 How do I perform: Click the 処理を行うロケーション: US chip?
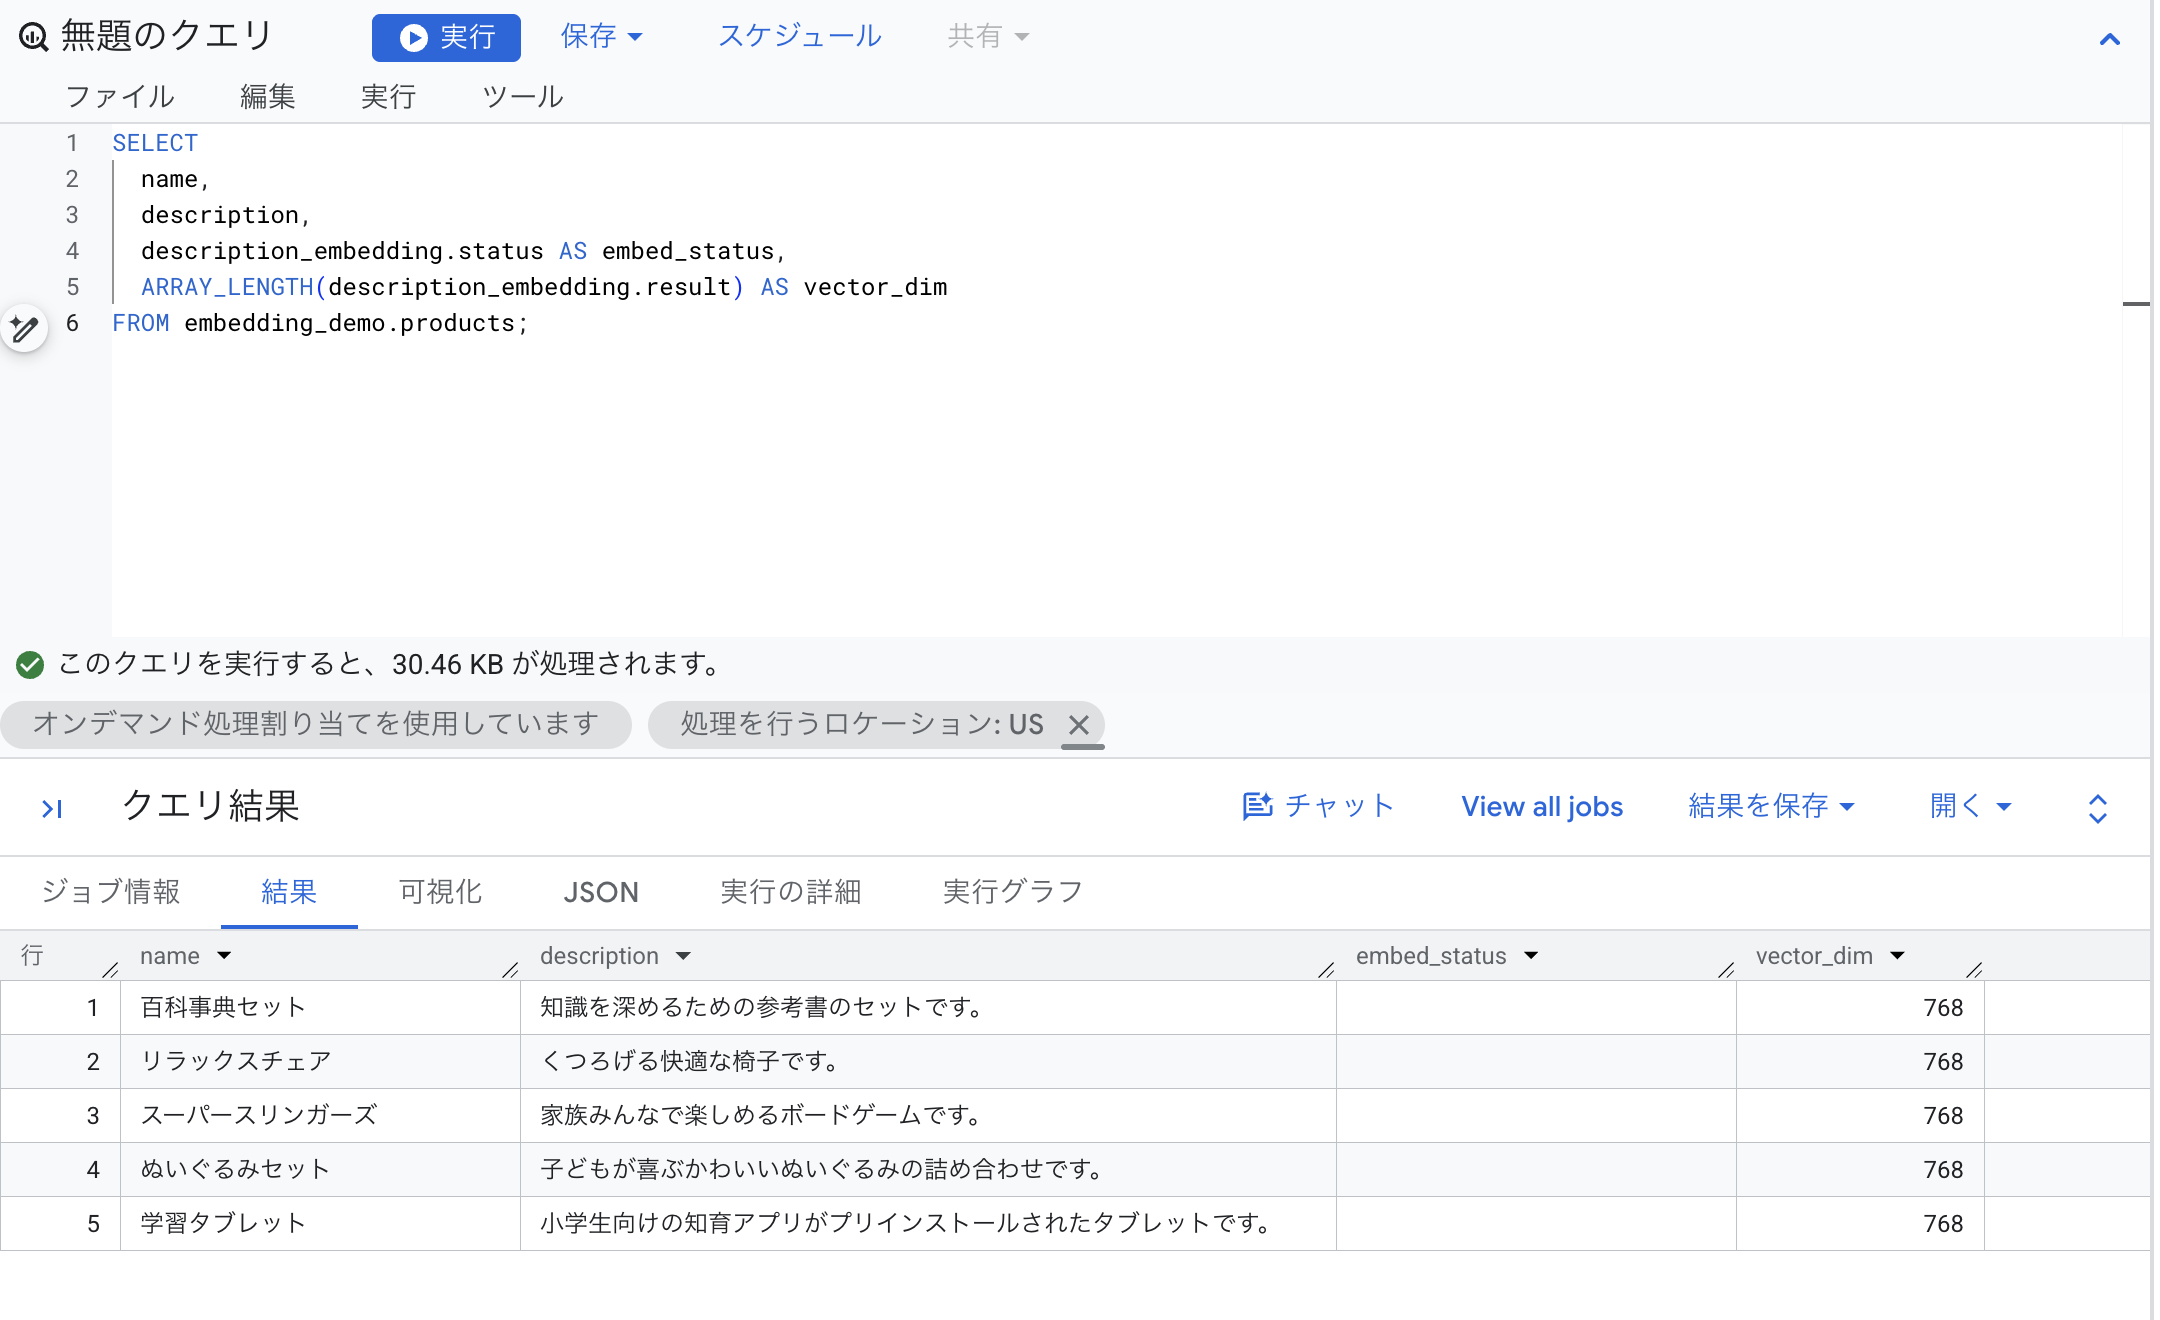[860, 724]
